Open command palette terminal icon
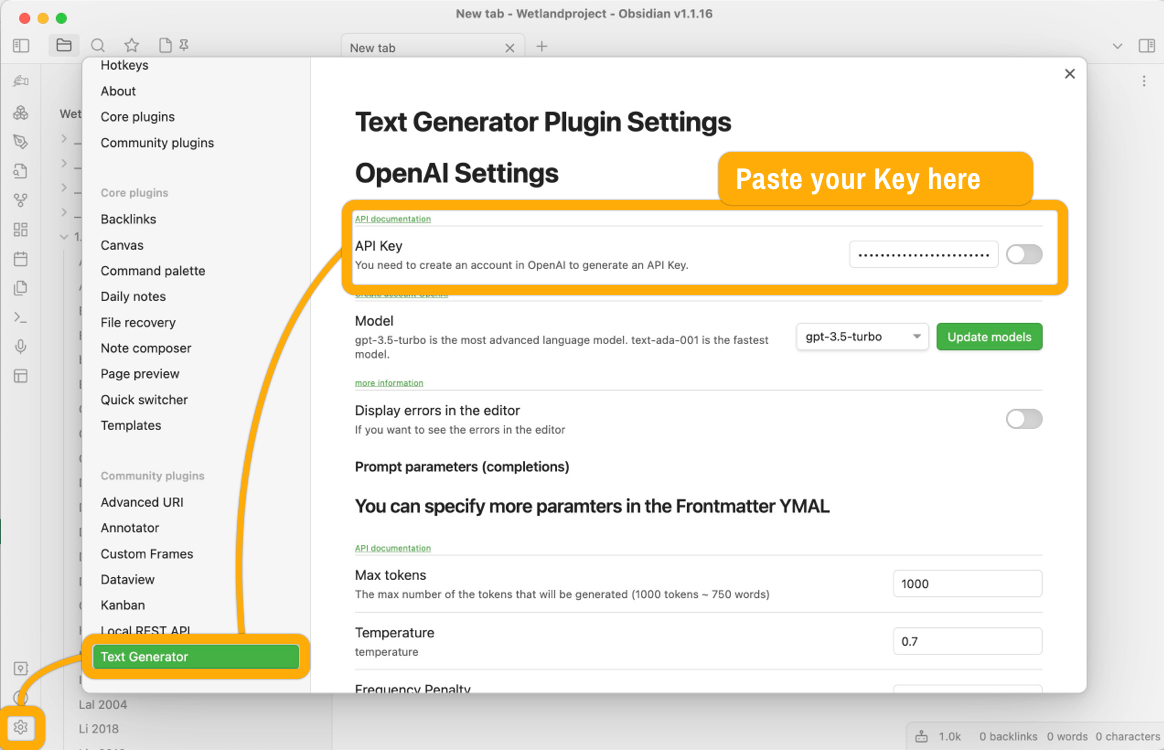Image resolution: width=1164 pixels, height=750 pixels. pyautogui.click(x=21, y=318)
